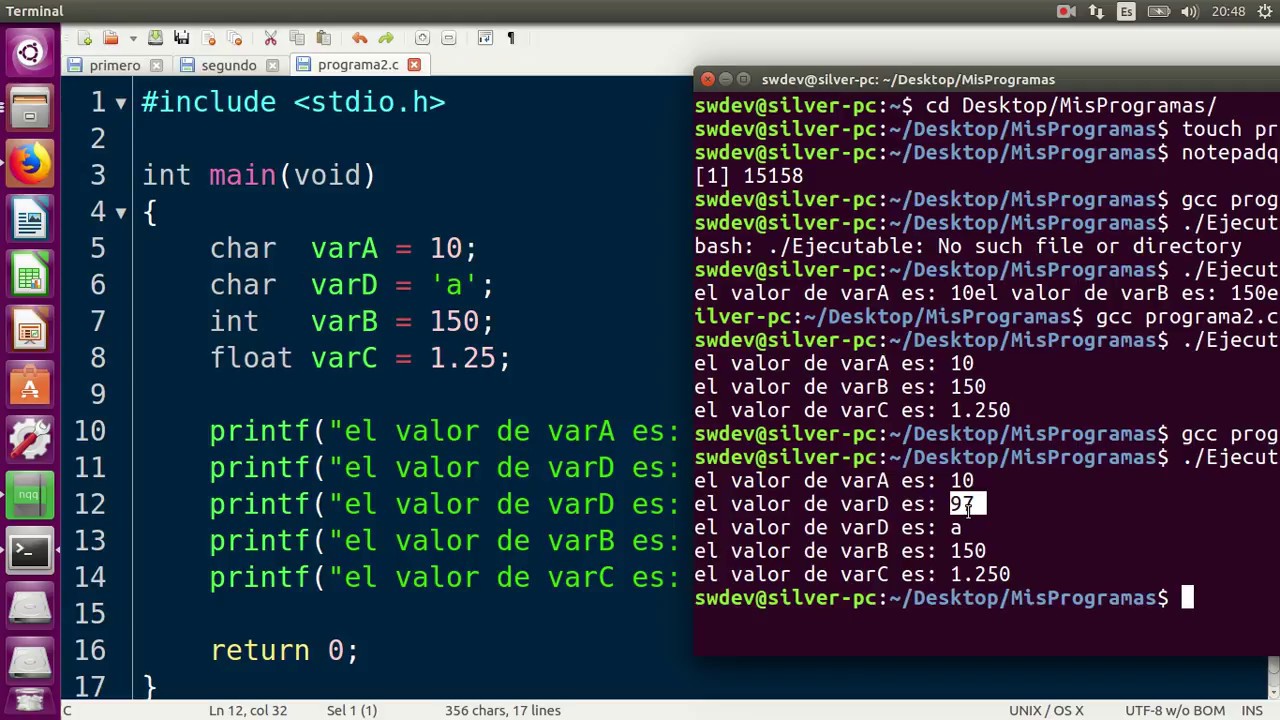Viewport: 1280px width, 720px height.
Task: Zoom out with the toolbar icon
Action: [448, 38]
